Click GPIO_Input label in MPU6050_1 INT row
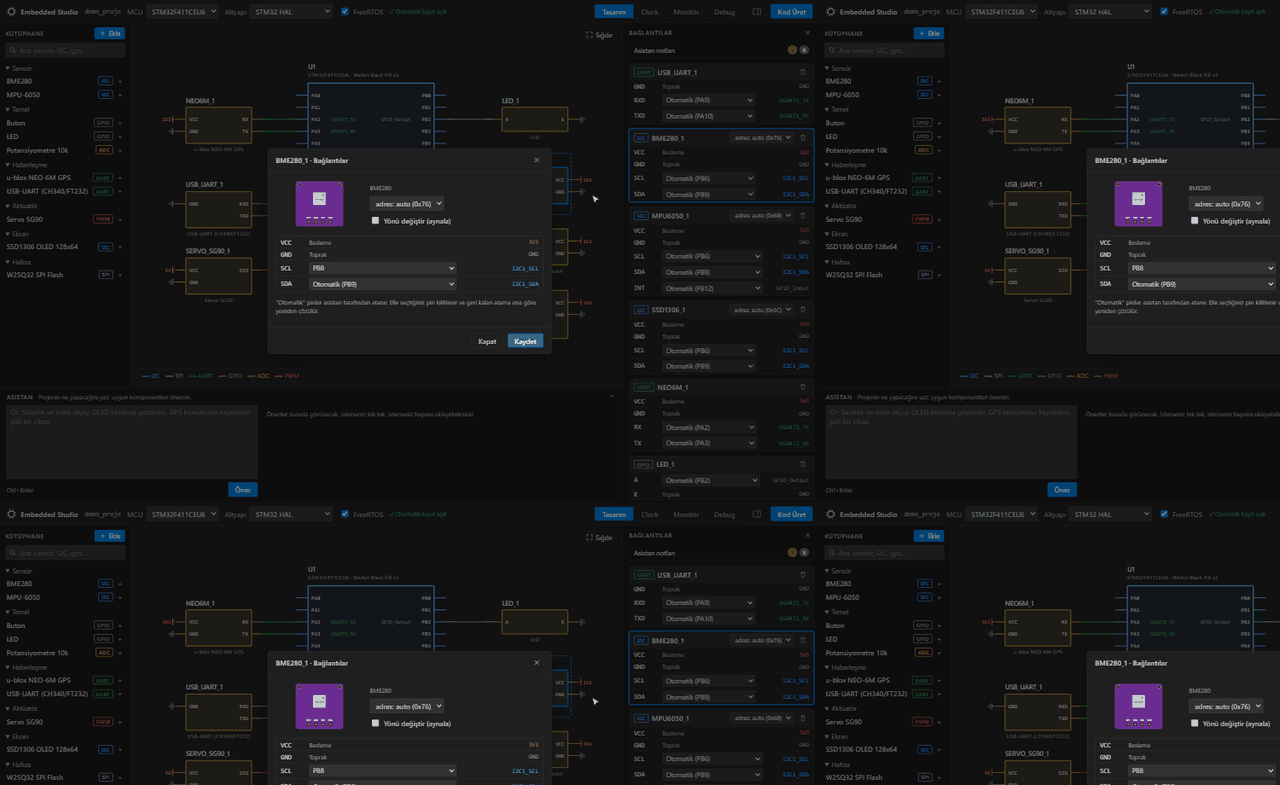 tap(792, 288)
